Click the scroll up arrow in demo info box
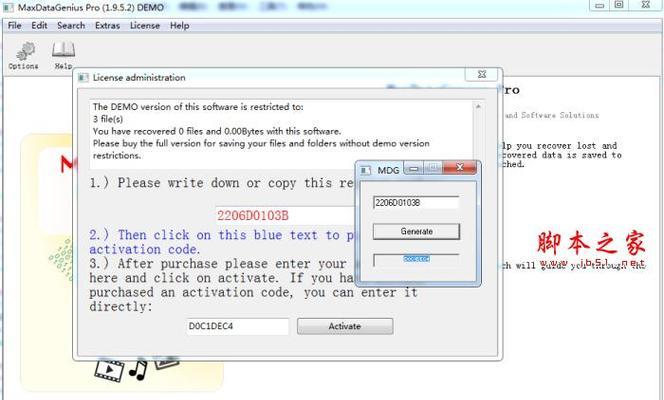The height and width of the screenshot is (400, 664). (478, 107)
